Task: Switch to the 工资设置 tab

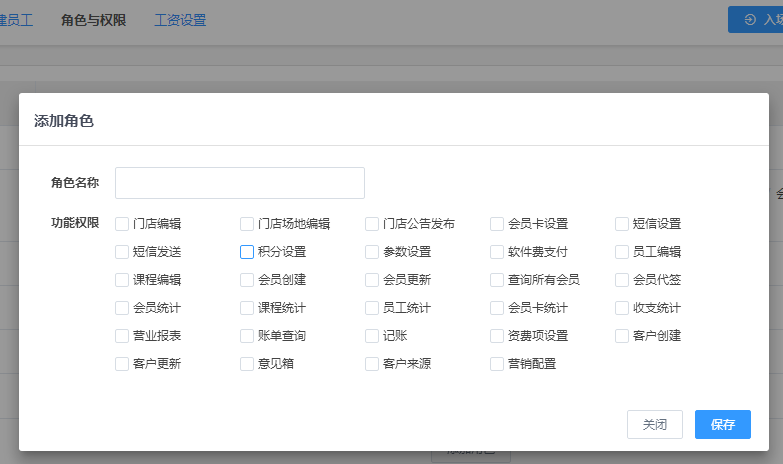Action: tap(180, 20)
